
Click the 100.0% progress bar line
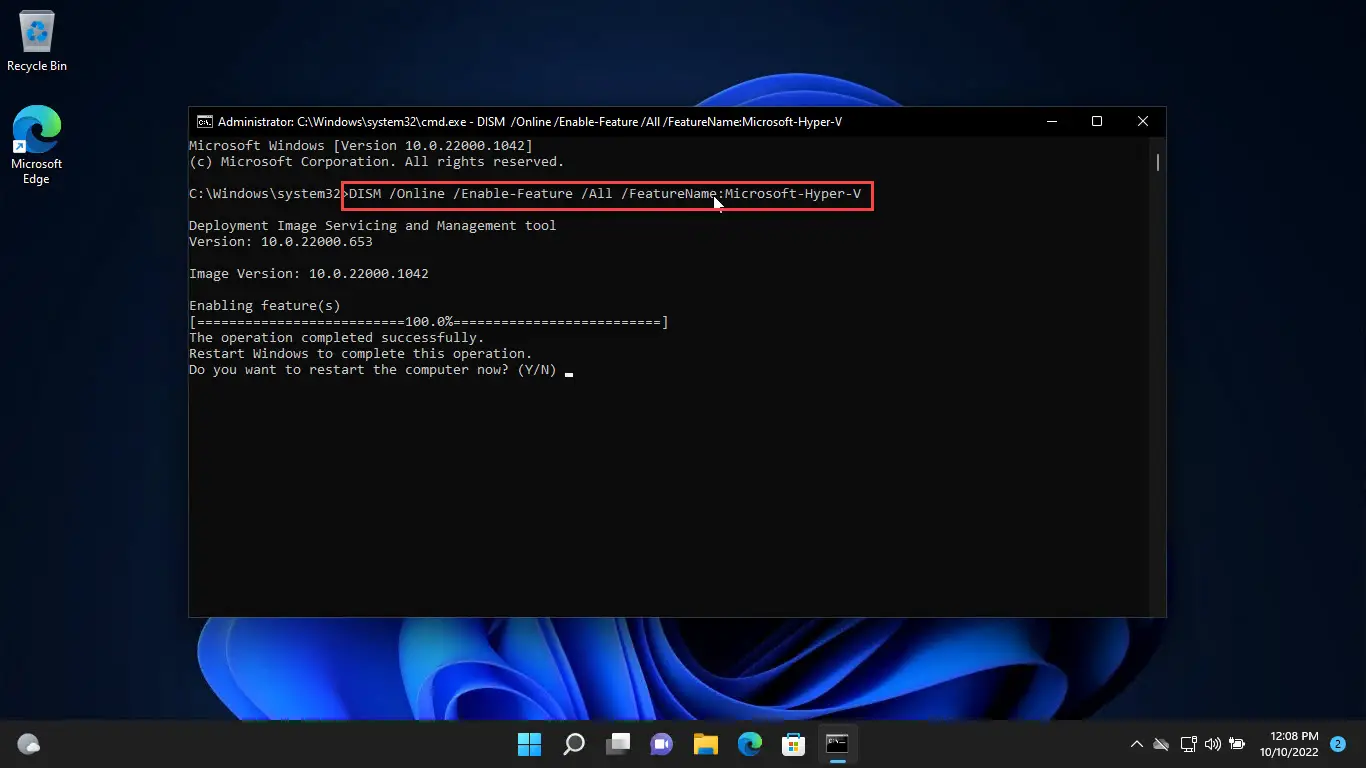point(429,322)
